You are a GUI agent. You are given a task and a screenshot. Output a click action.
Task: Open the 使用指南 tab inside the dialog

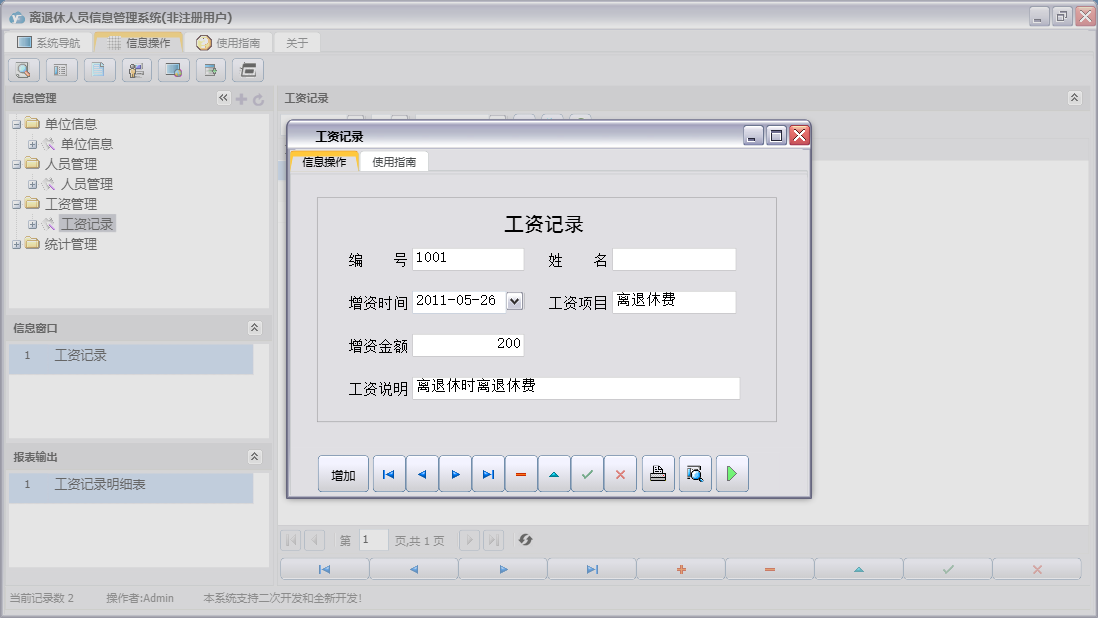394,162
